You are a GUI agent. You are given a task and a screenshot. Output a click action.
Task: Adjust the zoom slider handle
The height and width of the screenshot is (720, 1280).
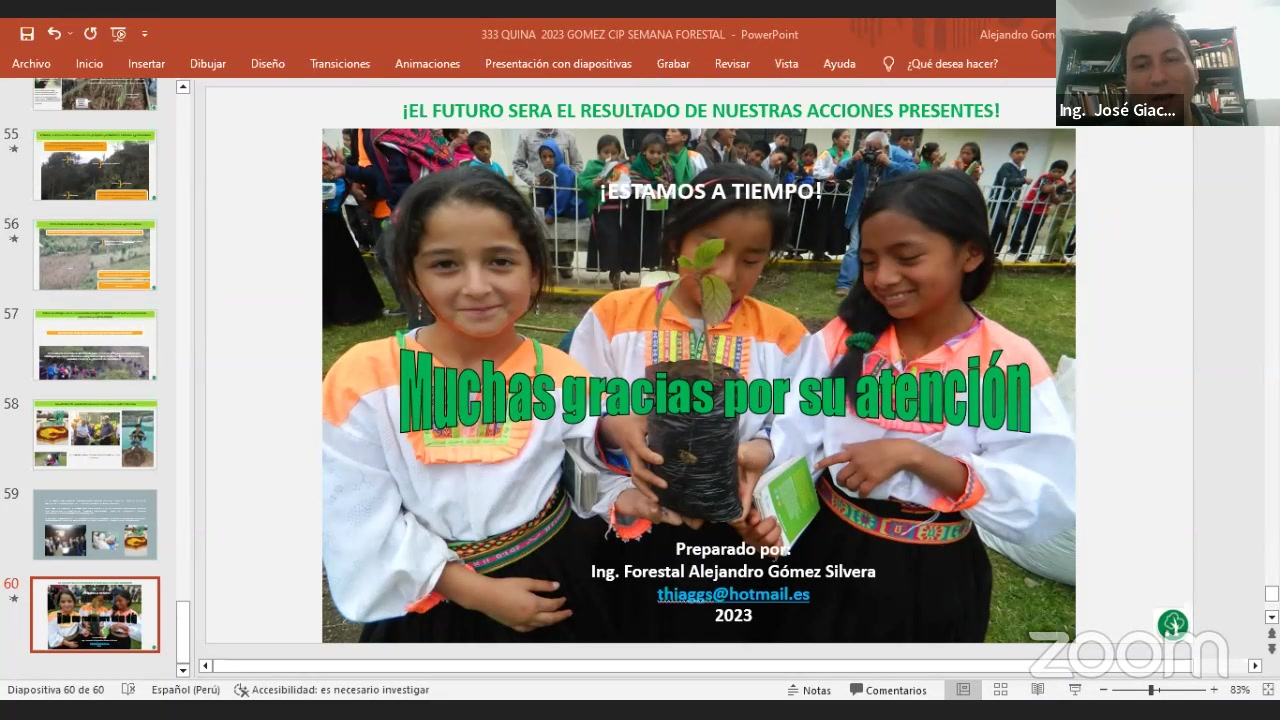(1151, 690)
